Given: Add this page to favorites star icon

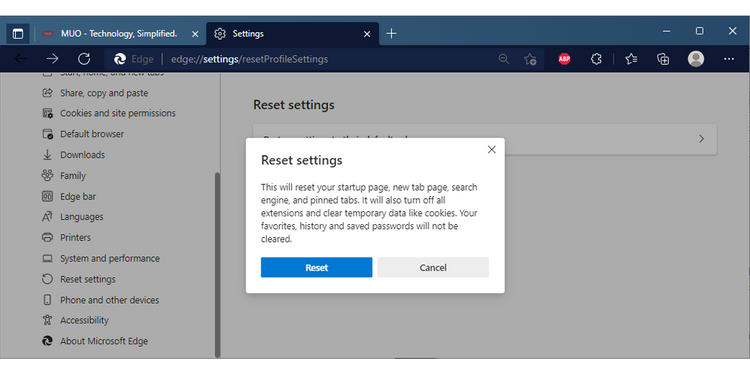Looking at the screenshot, I should [530, 59].
